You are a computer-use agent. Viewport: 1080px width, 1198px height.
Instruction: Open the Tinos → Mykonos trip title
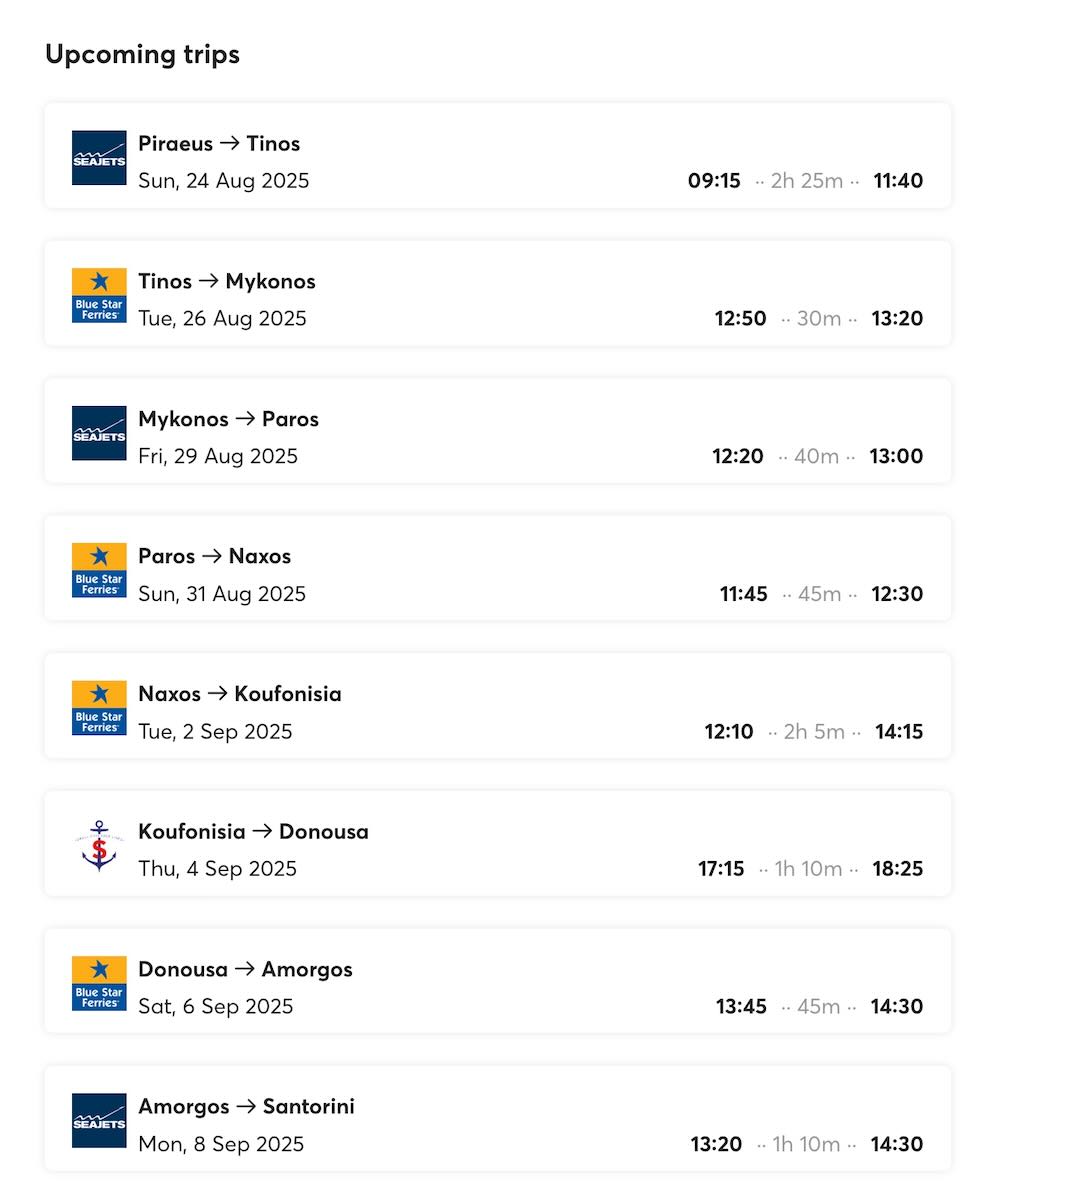(227, 281)
